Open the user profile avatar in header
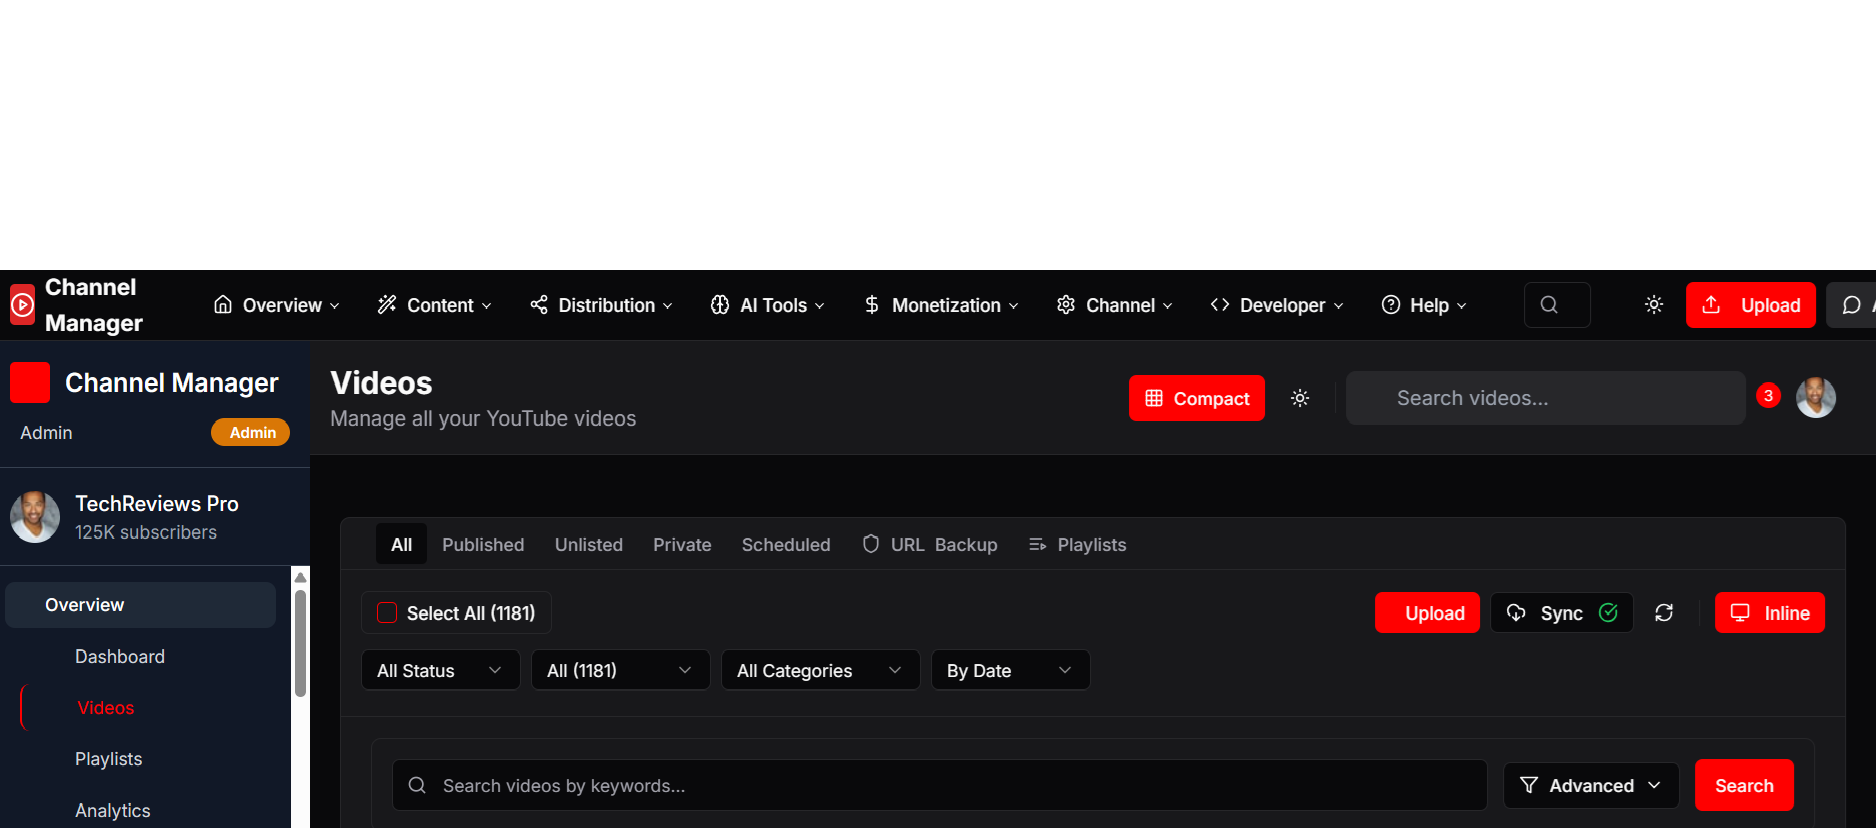Viewport: 1876px width, 828px height. point(1815,398)
